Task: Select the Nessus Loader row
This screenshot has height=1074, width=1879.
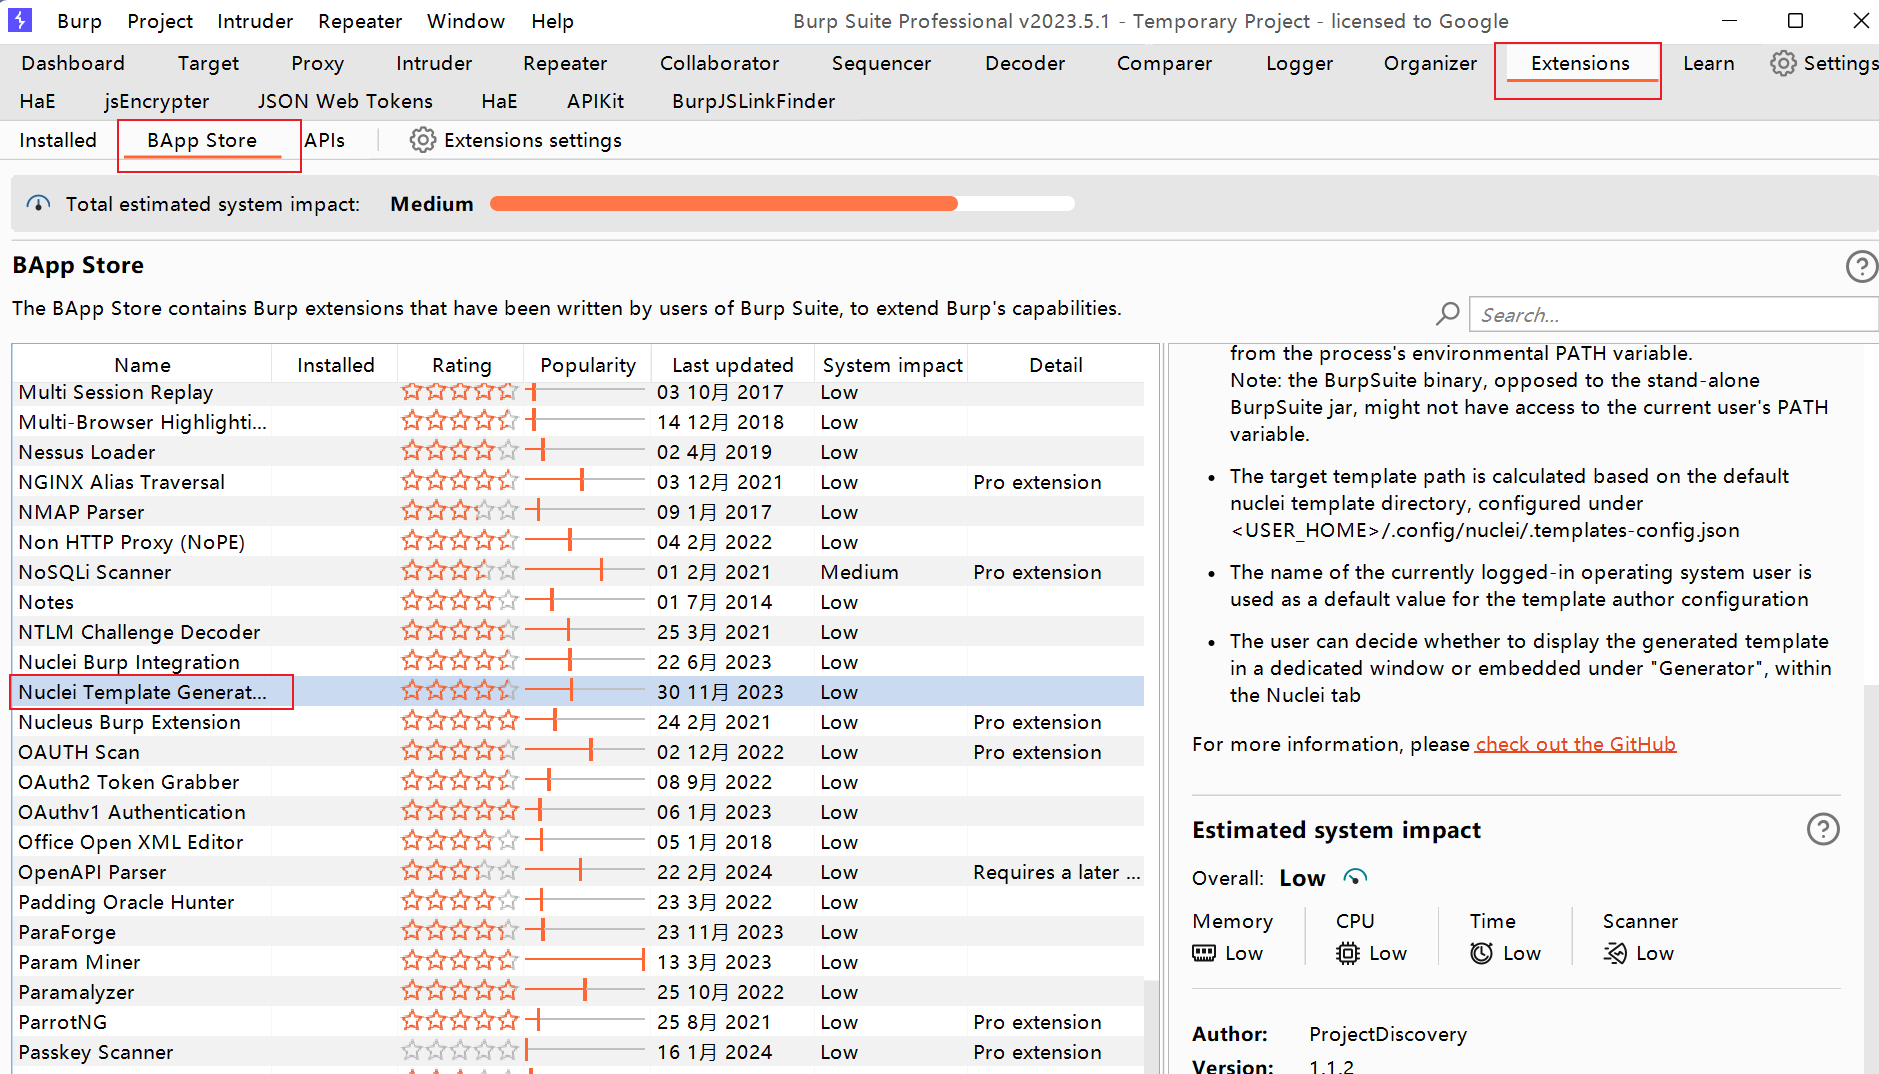Action: point(578,451)
